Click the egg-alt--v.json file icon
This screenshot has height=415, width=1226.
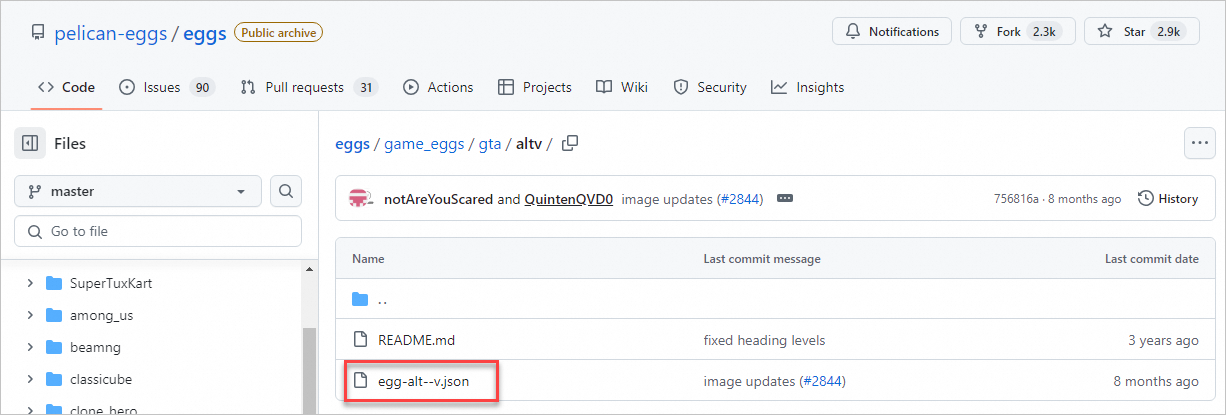[x=360, y=381]
